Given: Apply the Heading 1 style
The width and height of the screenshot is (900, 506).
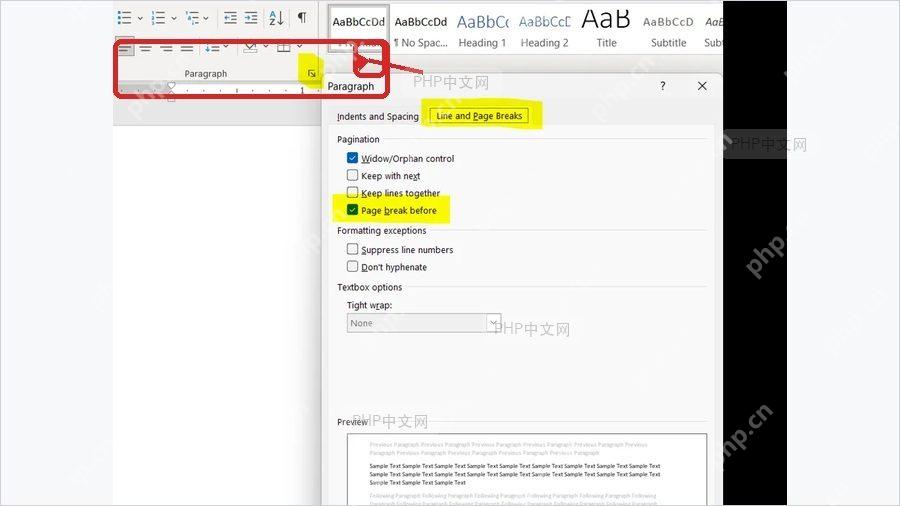Looking at the screenshot, I should [483, 30].
